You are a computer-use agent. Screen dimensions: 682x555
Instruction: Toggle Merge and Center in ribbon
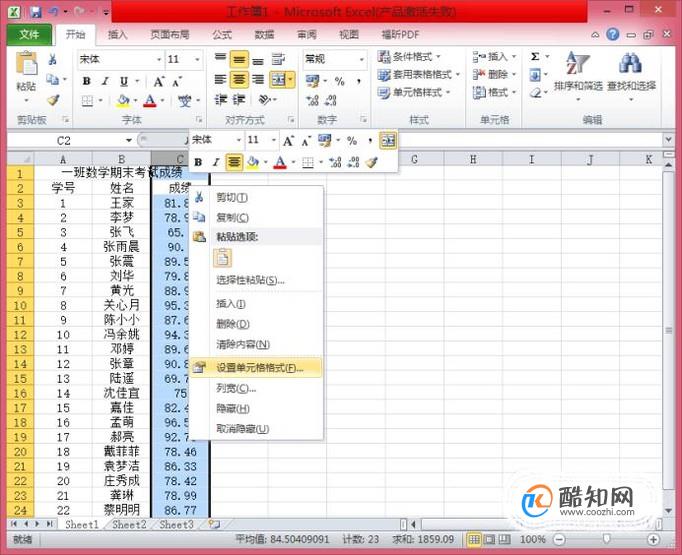(278, 80)
